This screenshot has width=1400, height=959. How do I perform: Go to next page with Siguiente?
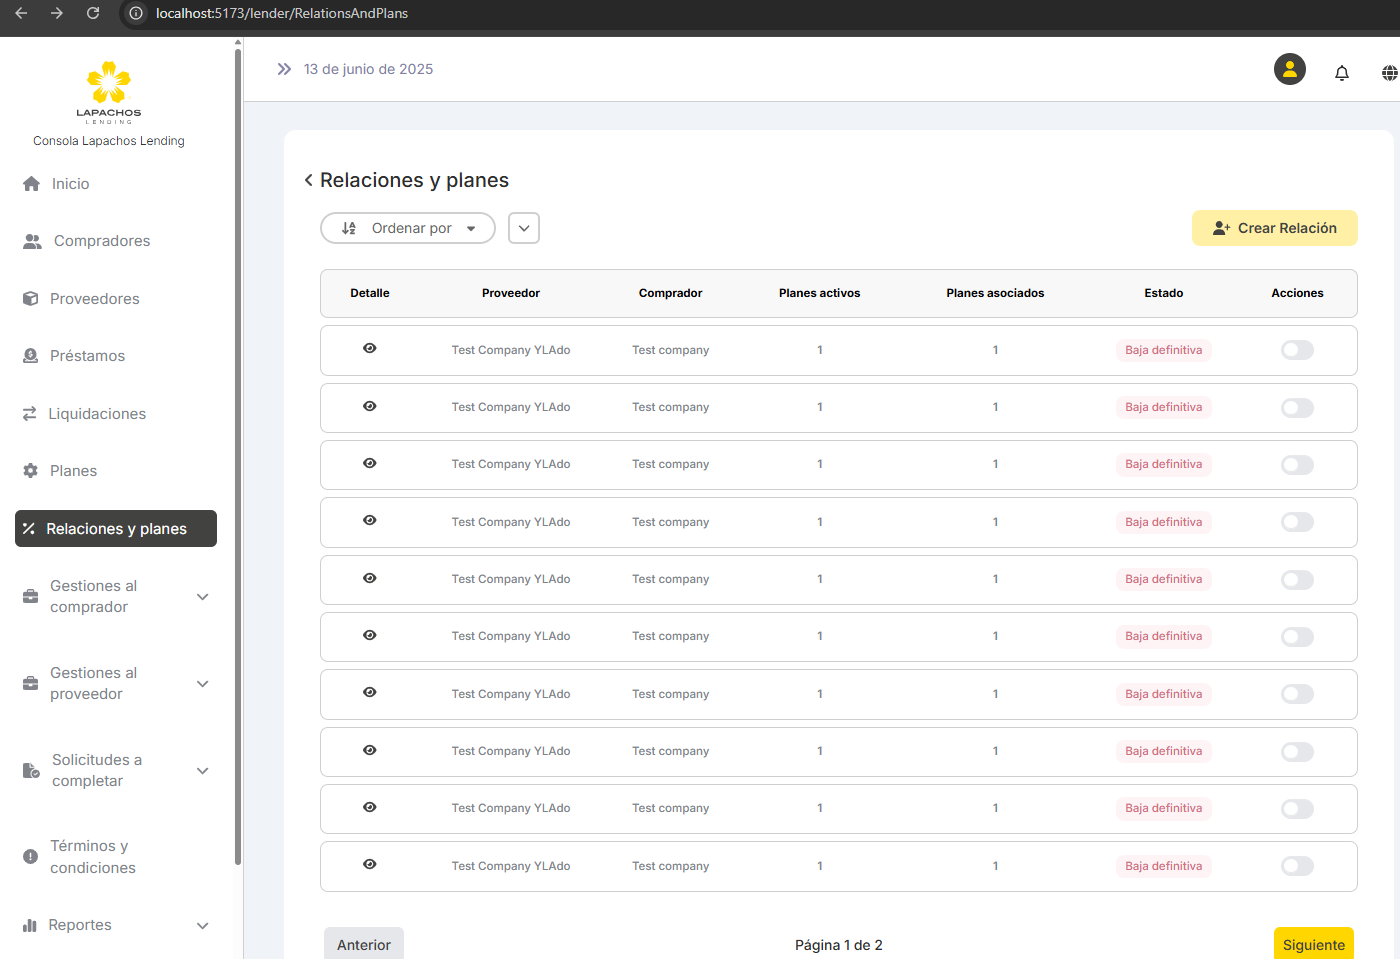(x=1313, y=944)
